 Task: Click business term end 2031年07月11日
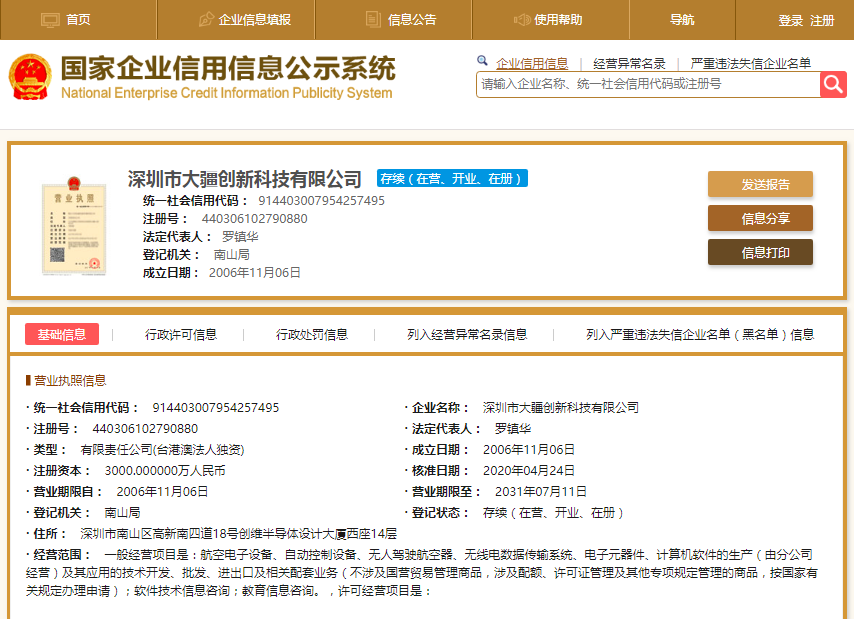(x=540, y=492)
